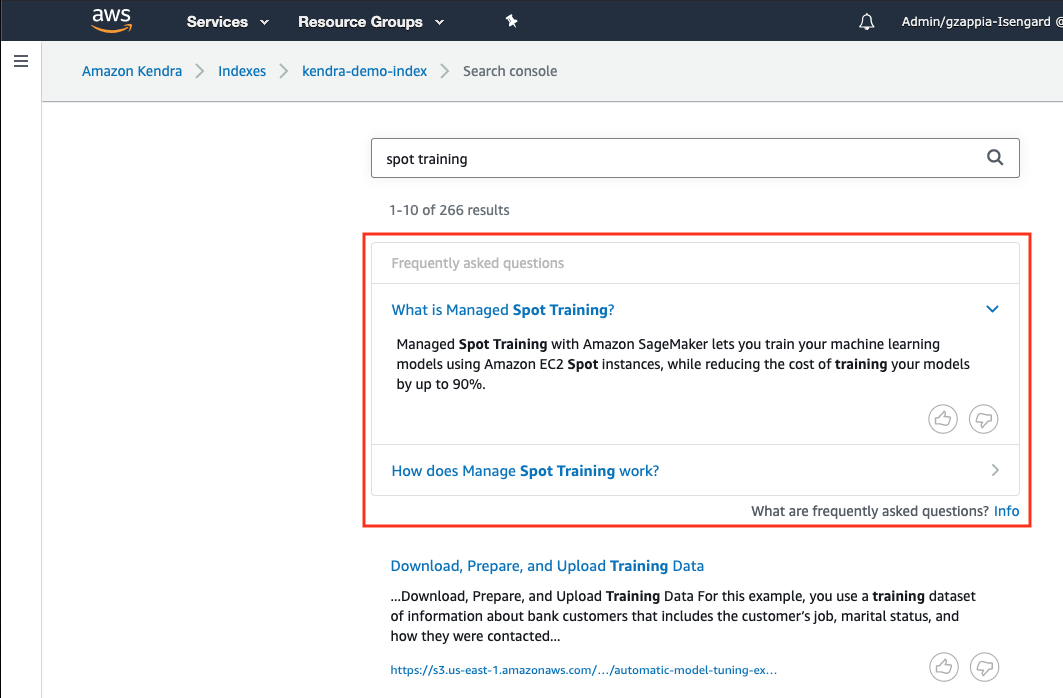Open Info link for frequently asked questions
This screenshot has width=1063, height=698.
coord(1006,511)
